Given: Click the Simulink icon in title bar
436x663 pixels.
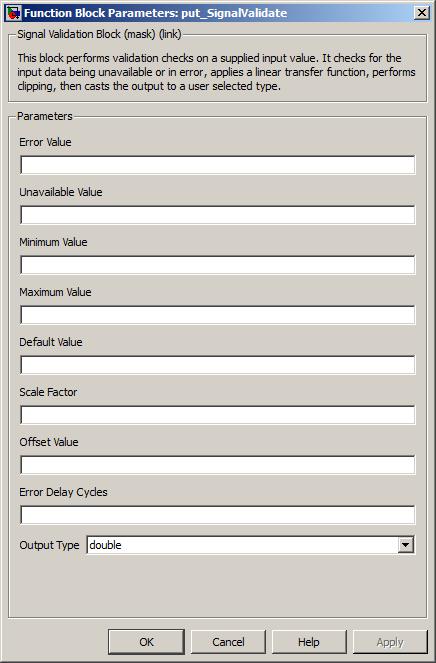Looking at the screenshot, I should click(x=13, y=13).
